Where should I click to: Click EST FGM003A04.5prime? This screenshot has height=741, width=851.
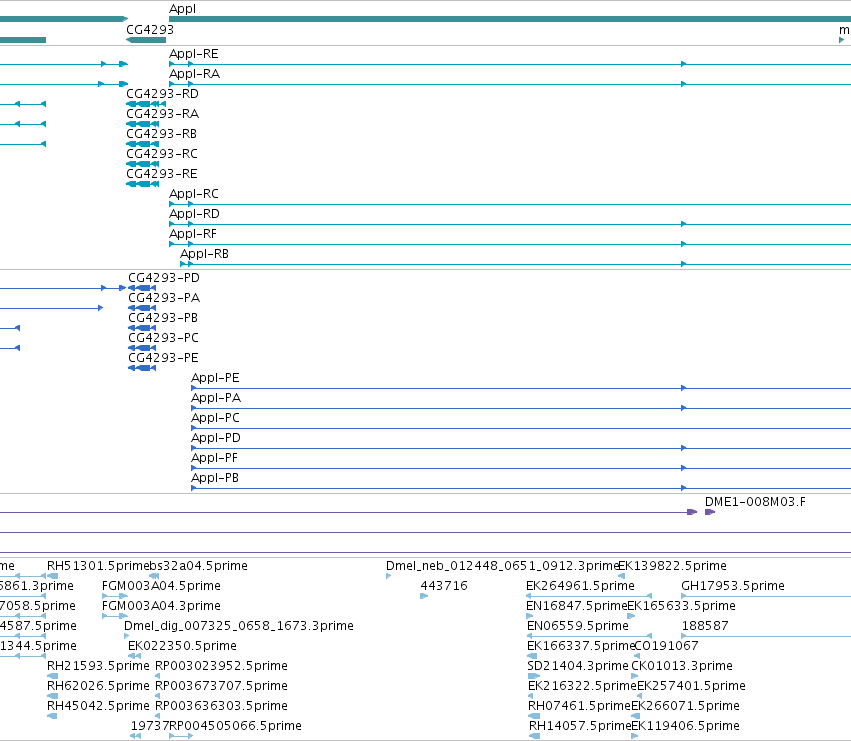[161, 586]
